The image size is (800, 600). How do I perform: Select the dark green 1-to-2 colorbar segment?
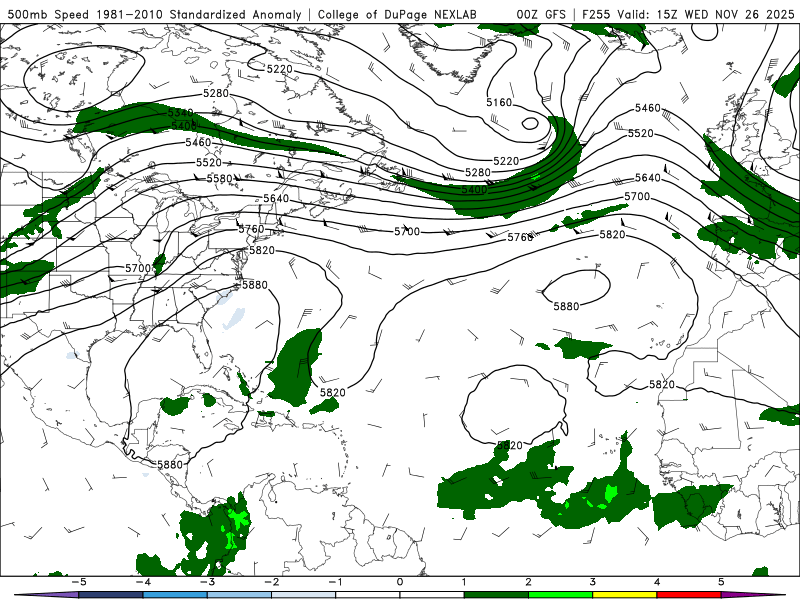(x=496, y=595)
